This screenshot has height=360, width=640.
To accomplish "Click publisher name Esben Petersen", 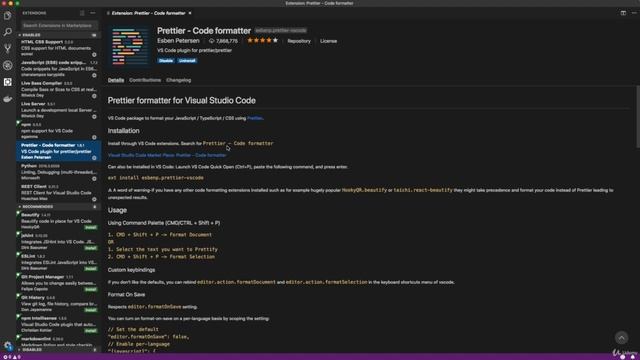I will pyautogui.click(x=178, y=41).
